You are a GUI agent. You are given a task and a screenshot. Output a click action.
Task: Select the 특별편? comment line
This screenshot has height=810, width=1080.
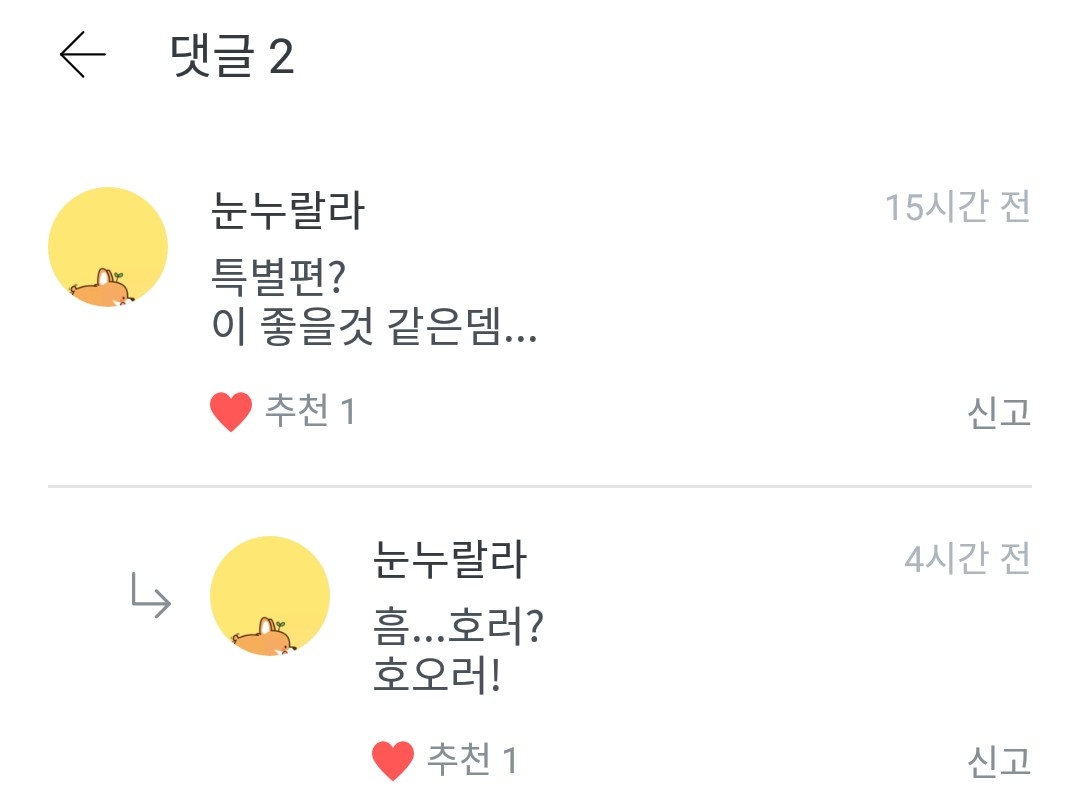tap(279, 275)
